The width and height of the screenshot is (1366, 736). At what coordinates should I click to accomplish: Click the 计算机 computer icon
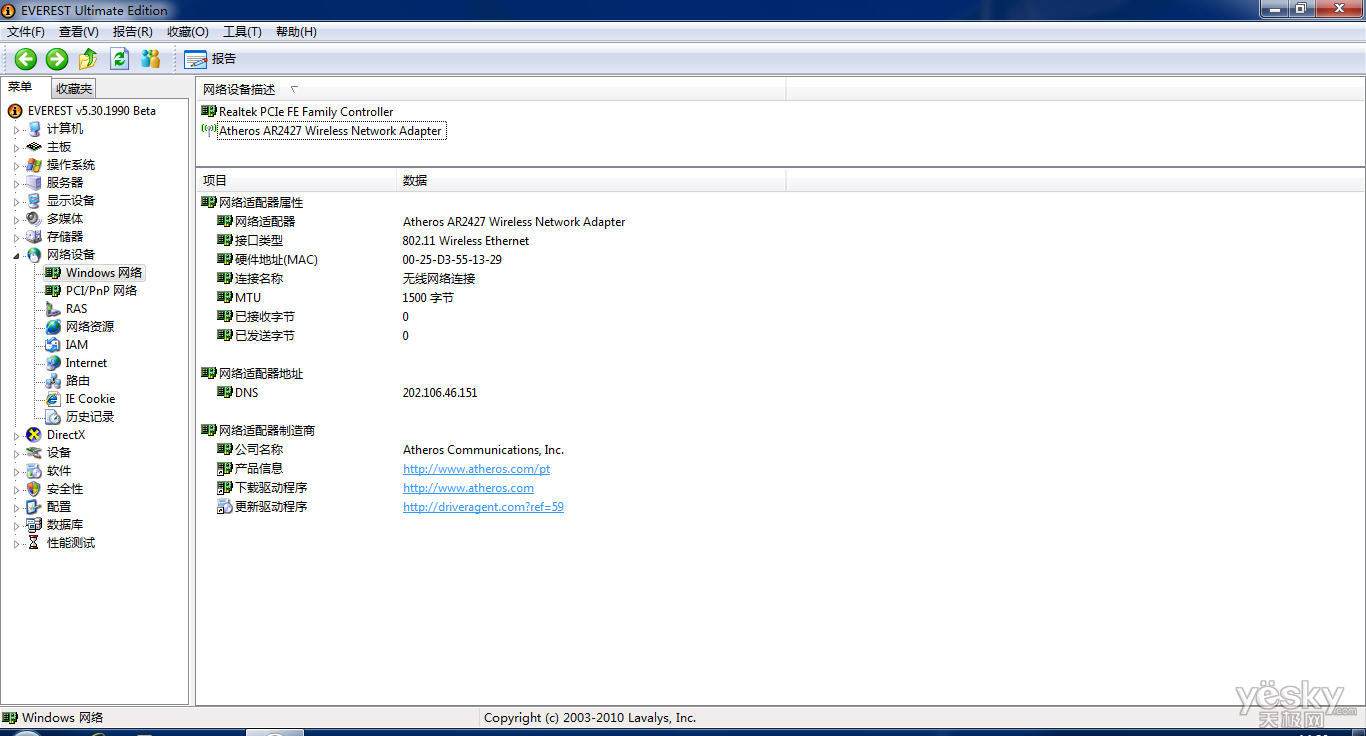[34, 129]
